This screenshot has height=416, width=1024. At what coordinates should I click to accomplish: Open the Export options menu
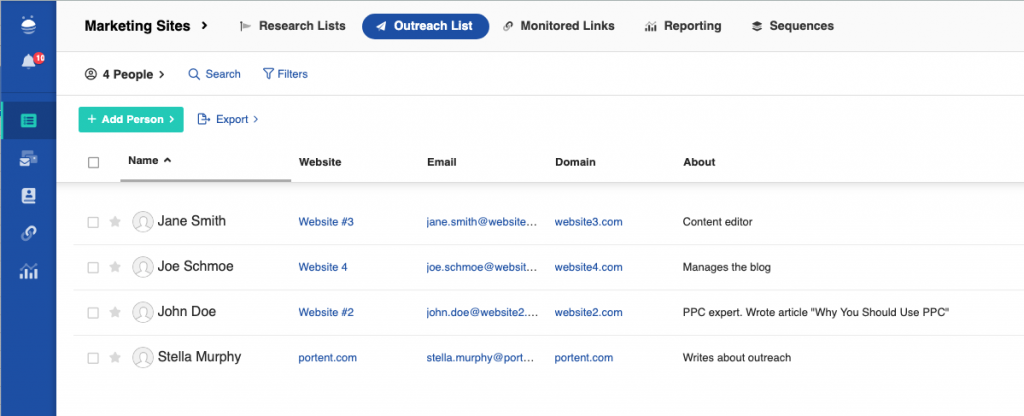228,120
